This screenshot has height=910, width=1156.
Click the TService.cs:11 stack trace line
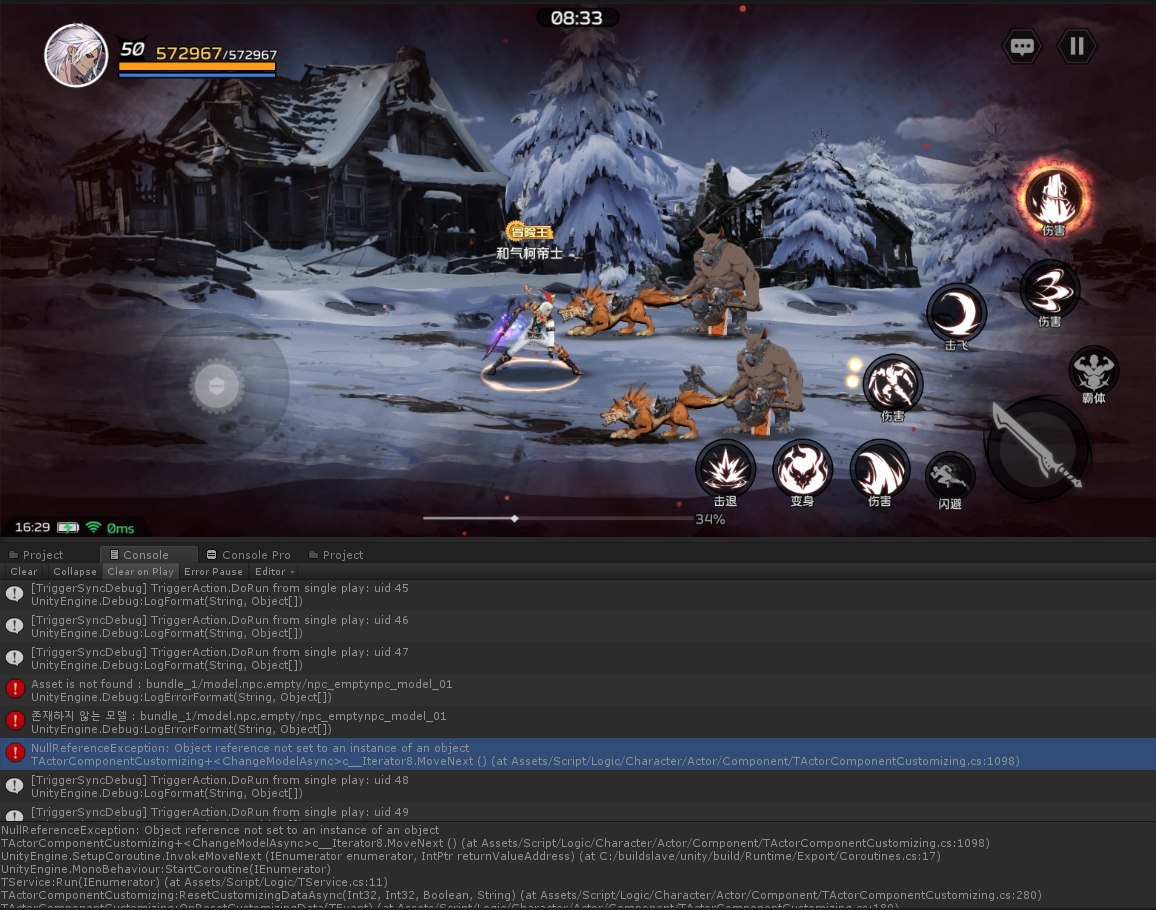[194, 882]
